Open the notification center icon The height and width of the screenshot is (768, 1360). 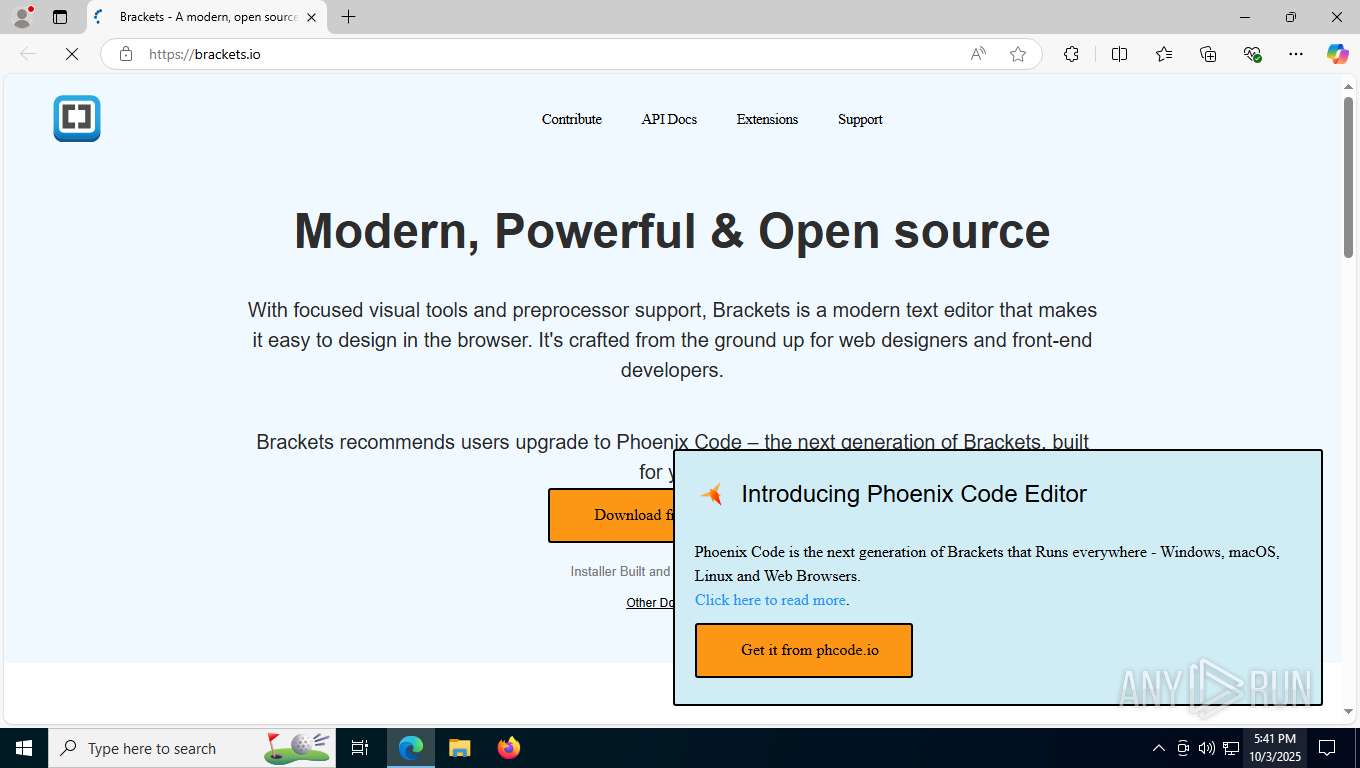1327,748
